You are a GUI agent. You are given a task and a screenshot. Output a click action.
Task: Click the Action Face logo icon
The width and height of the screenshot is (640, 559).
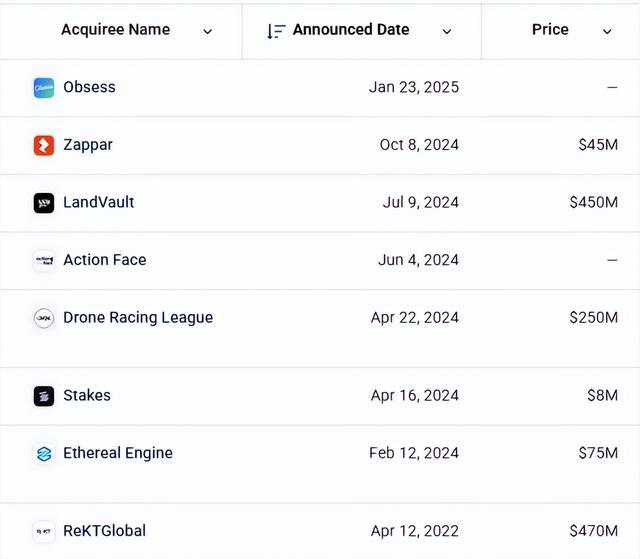44,260
